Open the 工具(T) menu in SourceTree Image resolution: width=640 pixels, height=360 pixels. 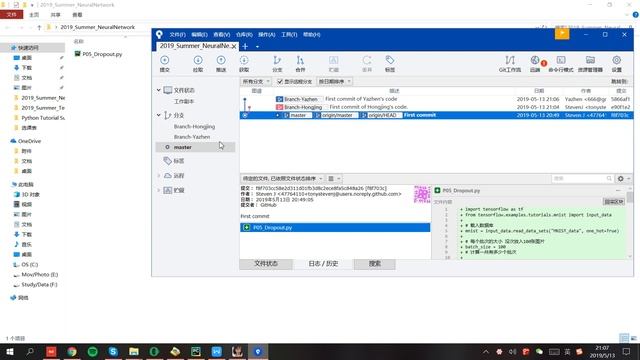pyautogui.click(x=289, y=35)
